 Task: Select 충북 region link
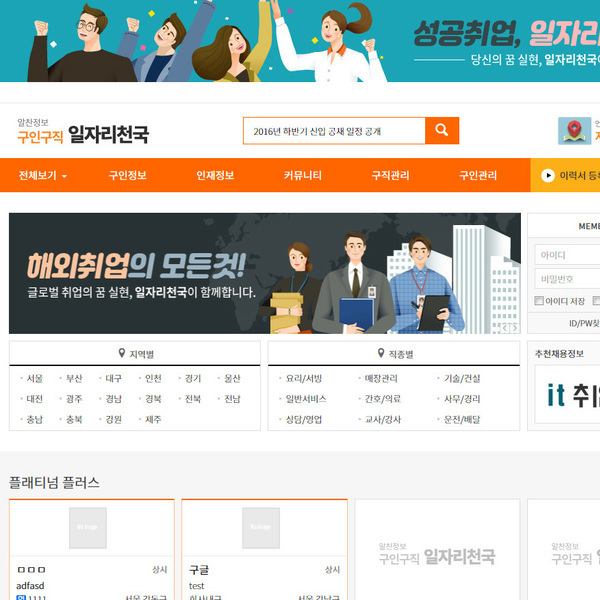74,419
